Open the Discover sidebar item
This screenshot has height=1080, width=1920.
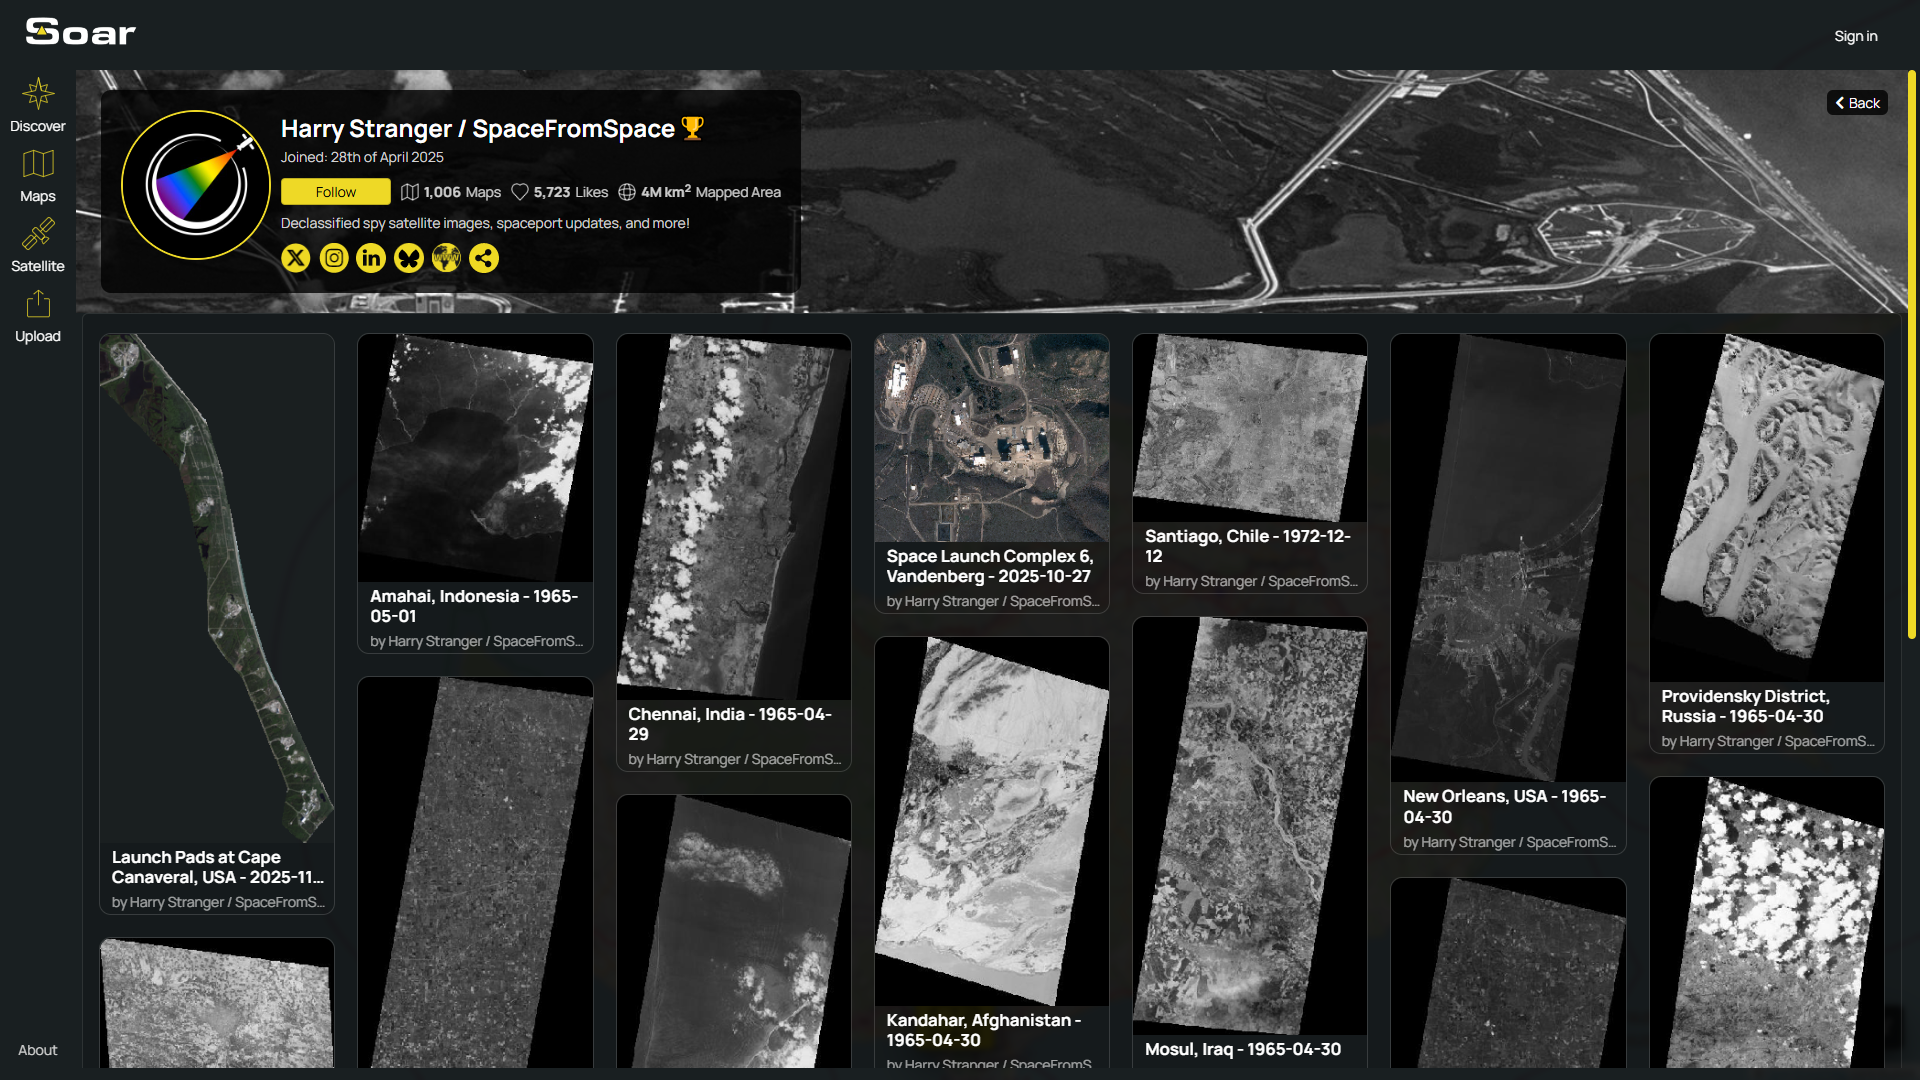coord(38,105)
